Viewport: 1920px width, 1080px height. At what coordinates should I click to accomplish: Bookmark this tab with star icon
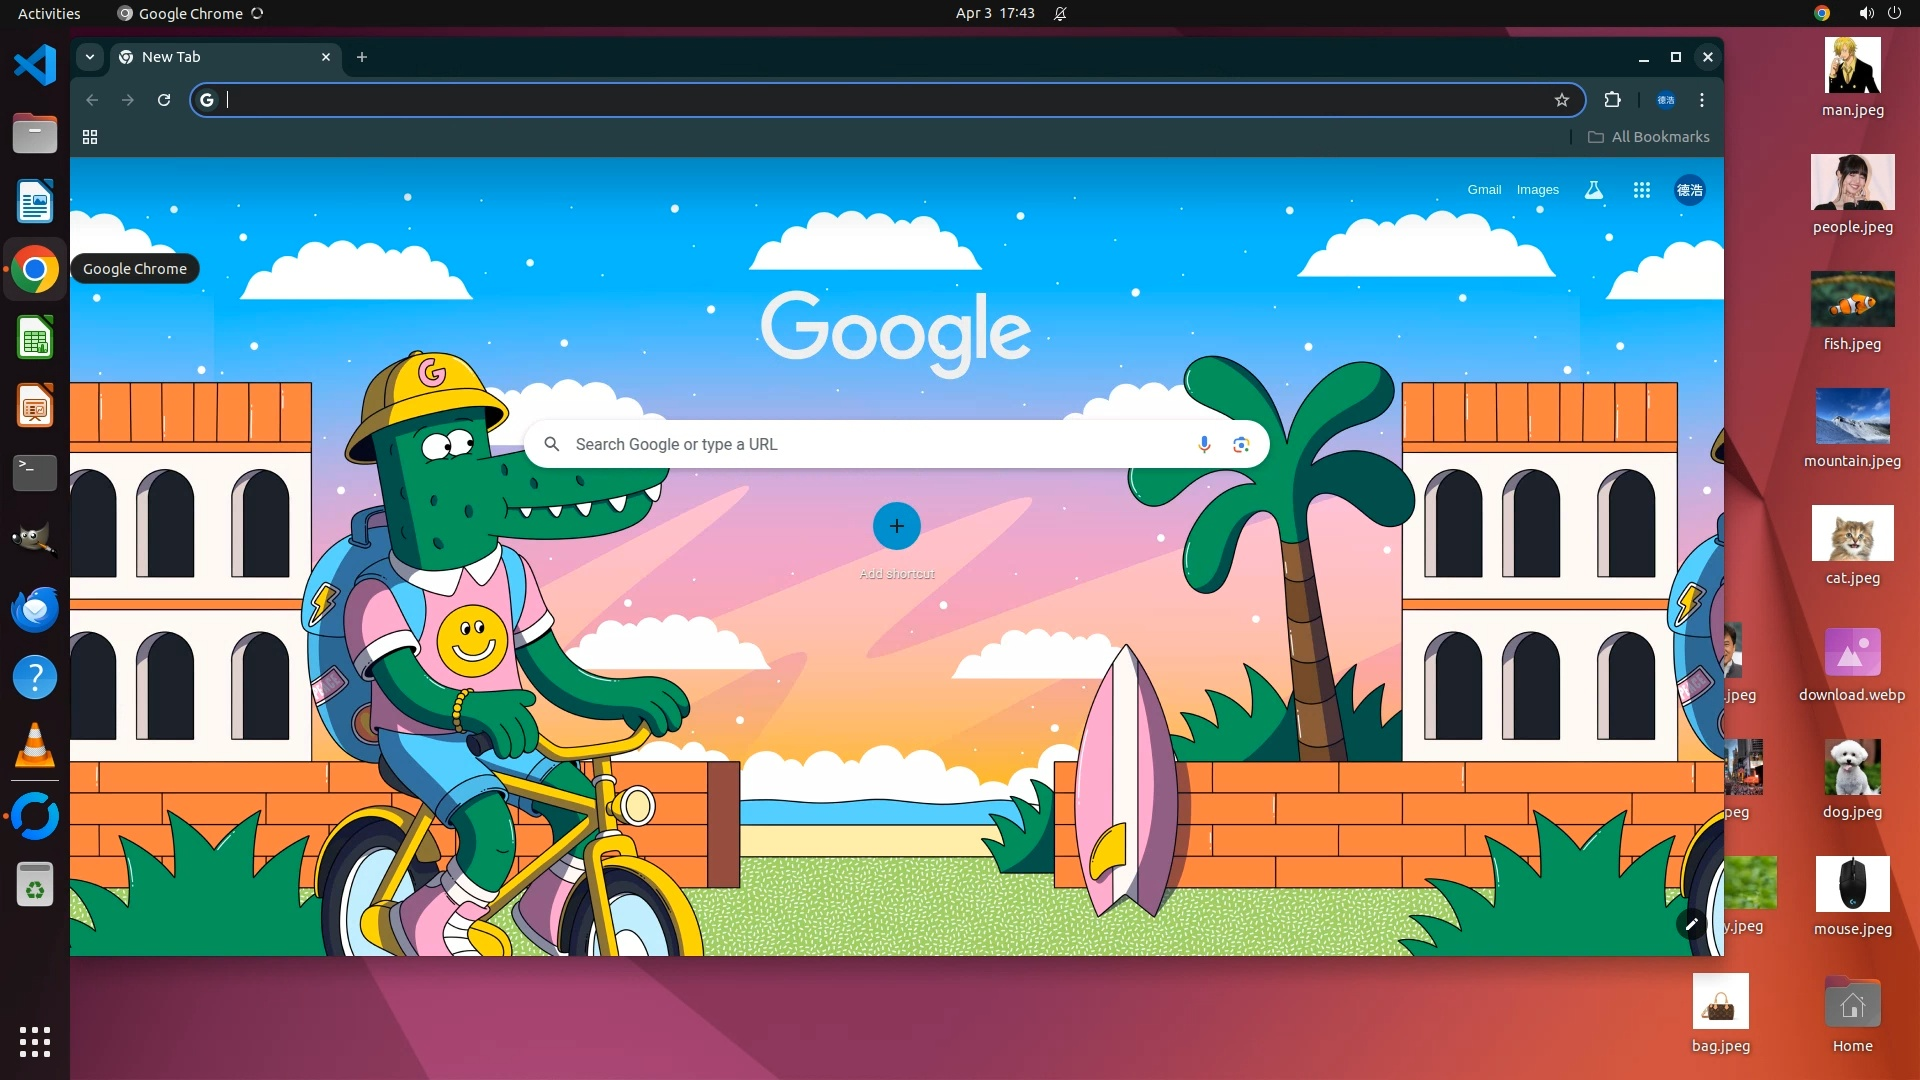click(1562, 100)
